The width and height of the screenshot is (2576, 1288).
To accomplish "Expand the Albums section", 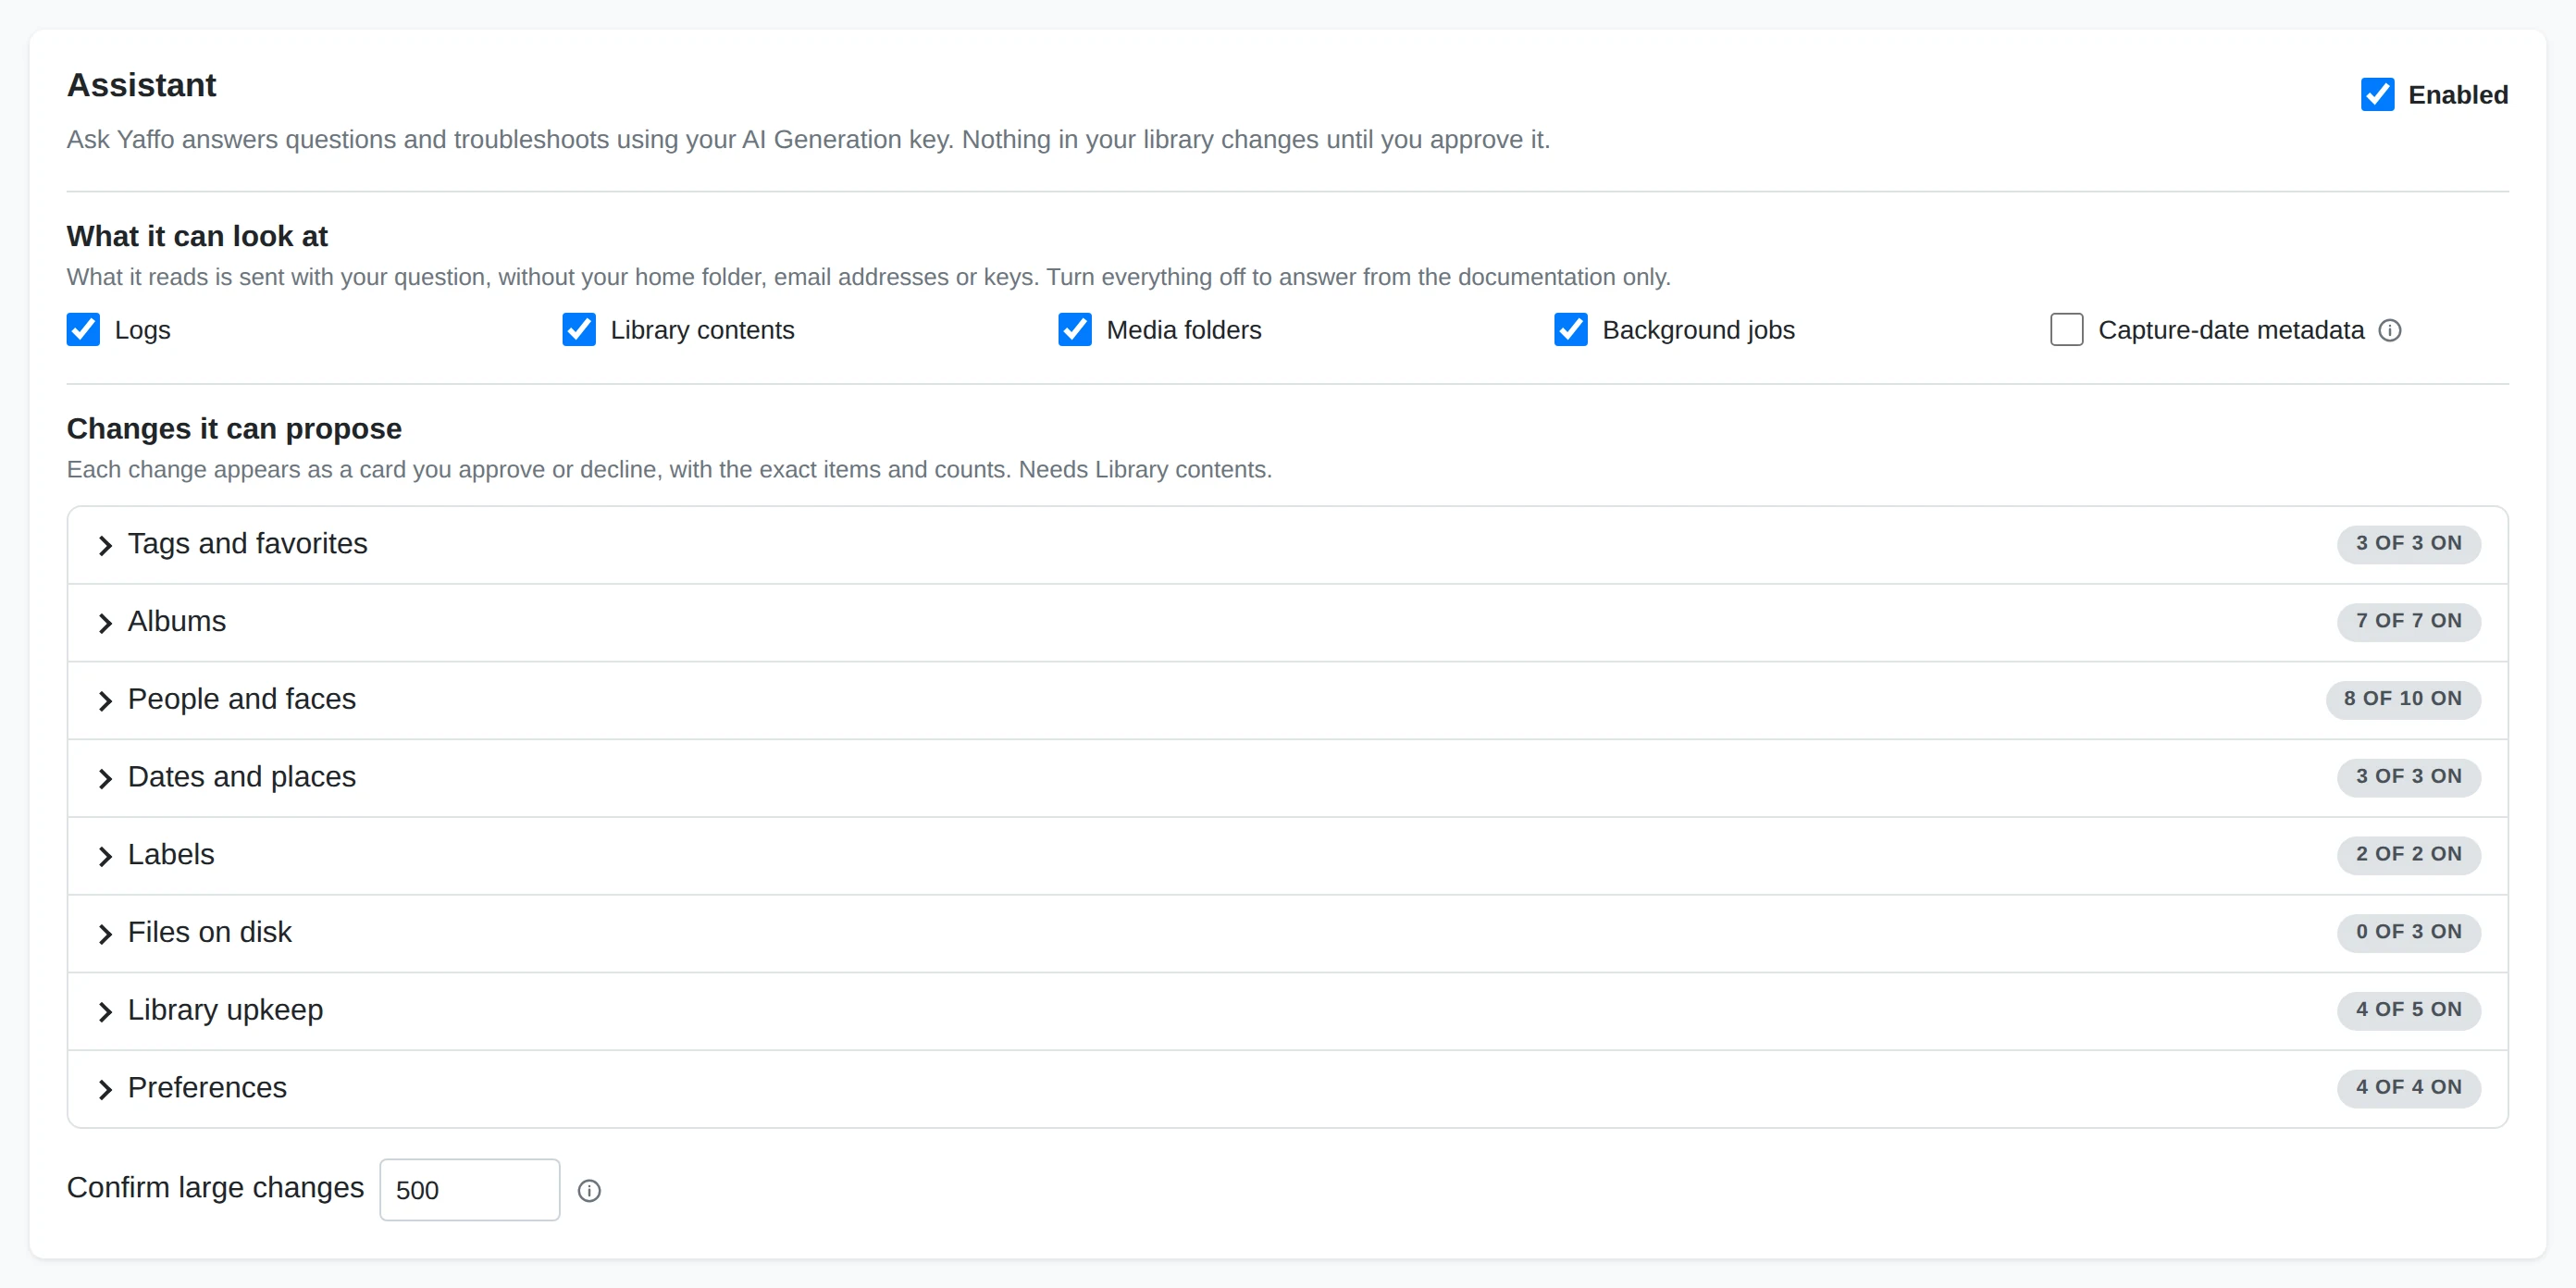I will tap(1287, 622).
